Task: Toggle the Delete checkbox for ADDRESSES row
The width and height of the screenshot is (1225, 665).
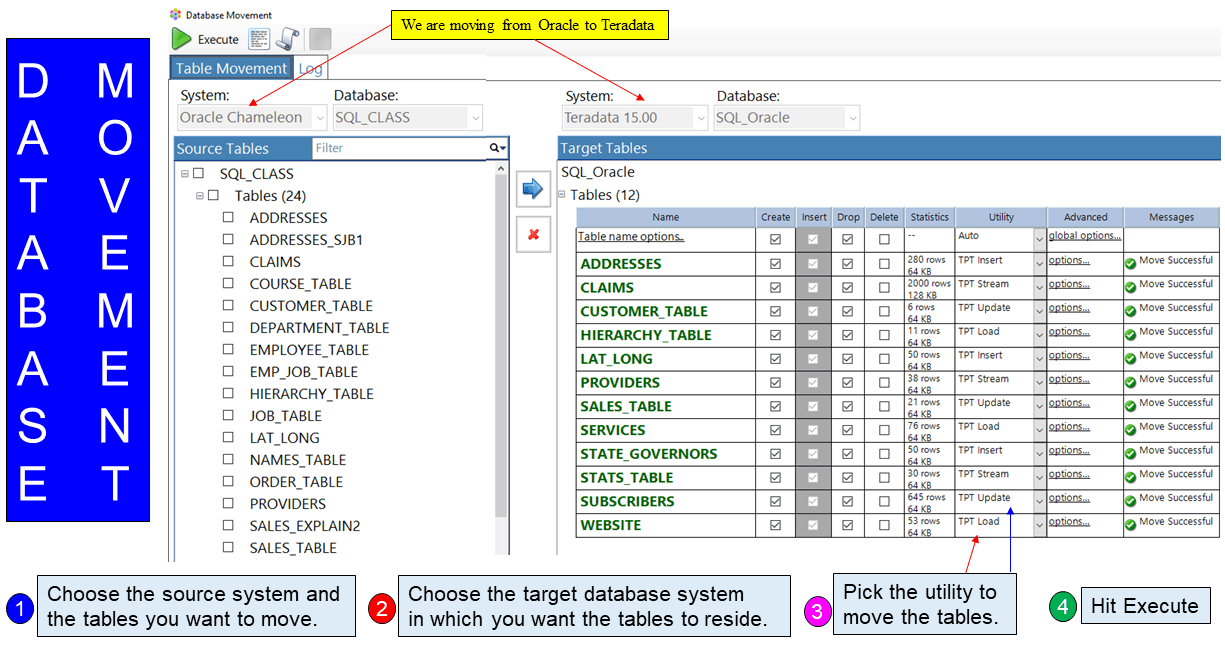Action: tap(883, 264)
